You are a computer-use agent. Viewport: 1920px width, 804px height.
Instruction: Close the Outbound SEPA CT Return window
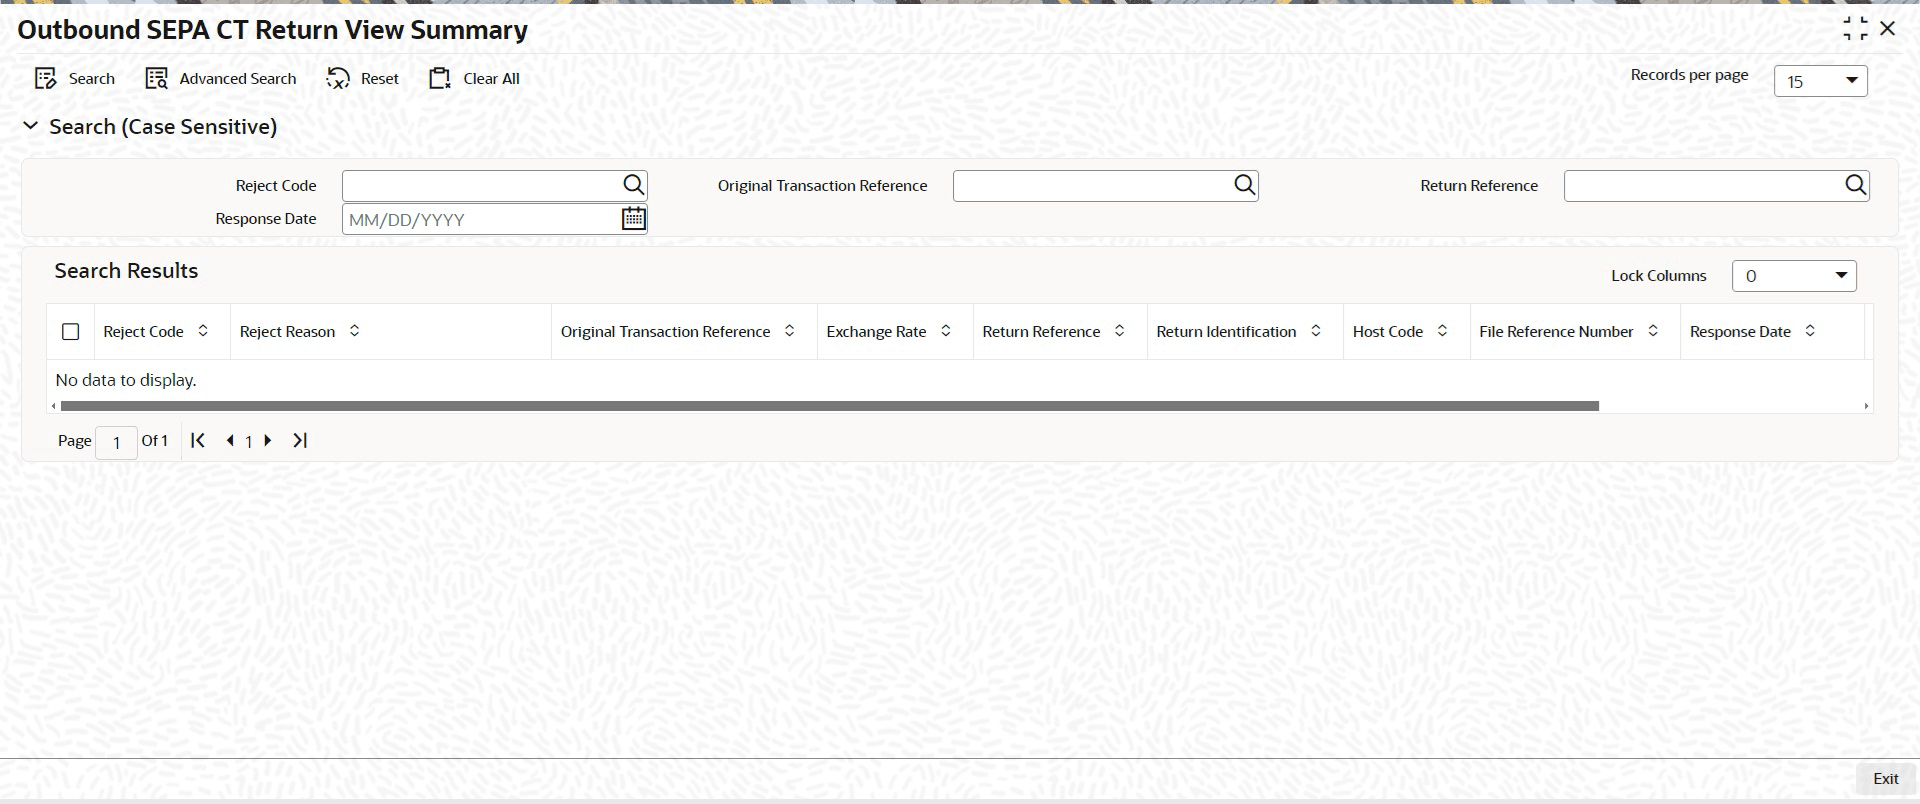click(1888, 29)
